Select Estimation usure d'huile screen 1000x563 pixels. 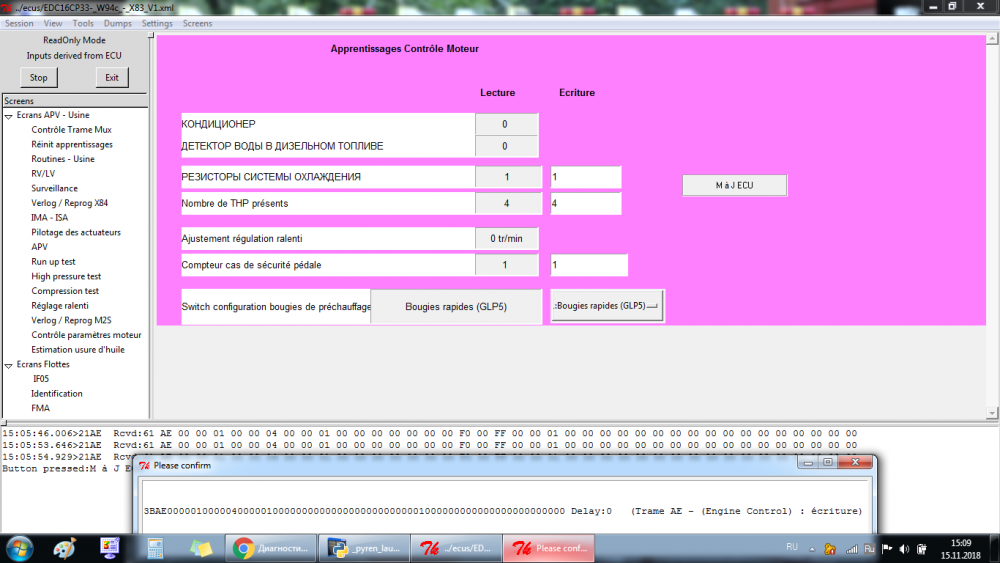point(78,349)
